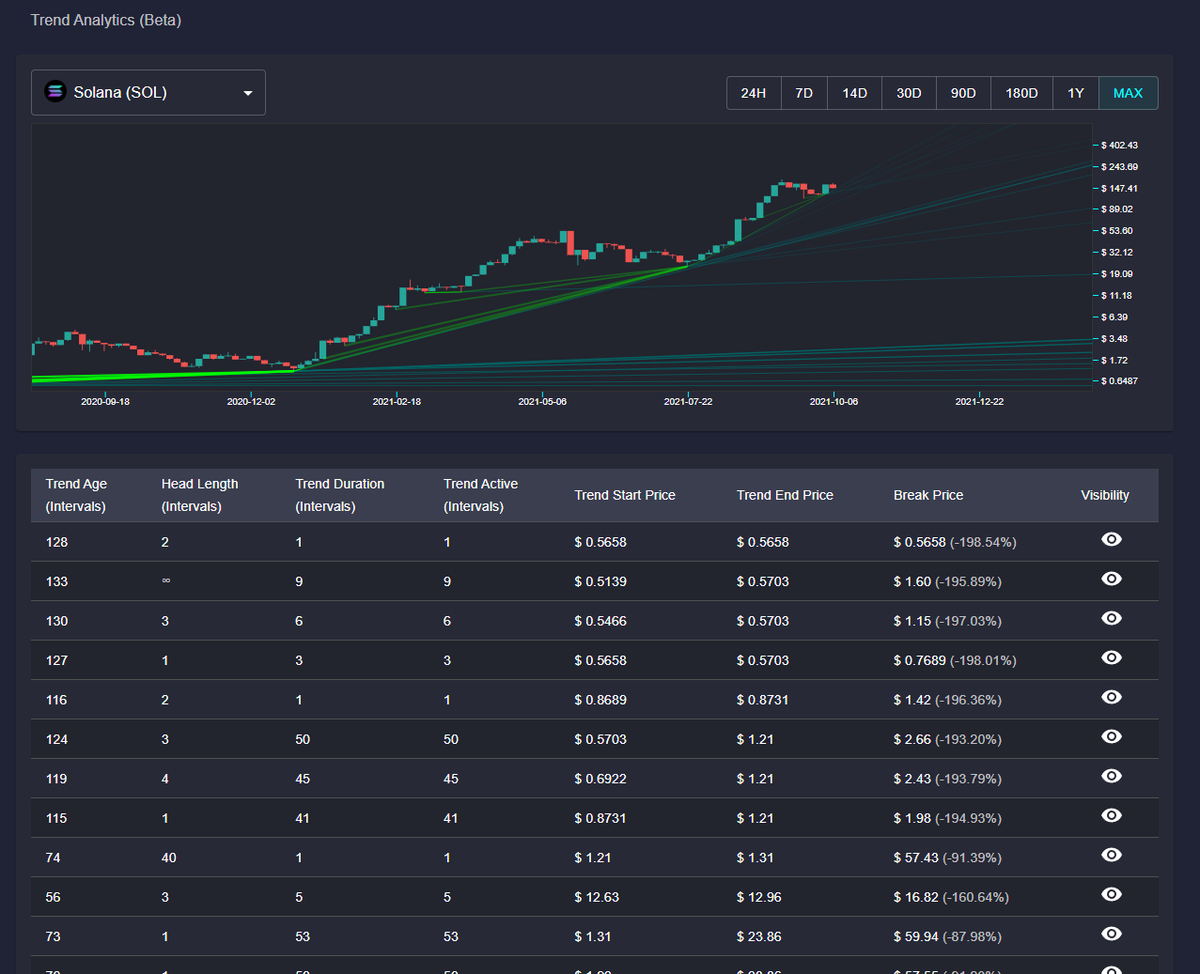Screen dimensions: 1200x974
Task: Click the 2021-02-18 date axis label
Action: click(x=397, y=401)
